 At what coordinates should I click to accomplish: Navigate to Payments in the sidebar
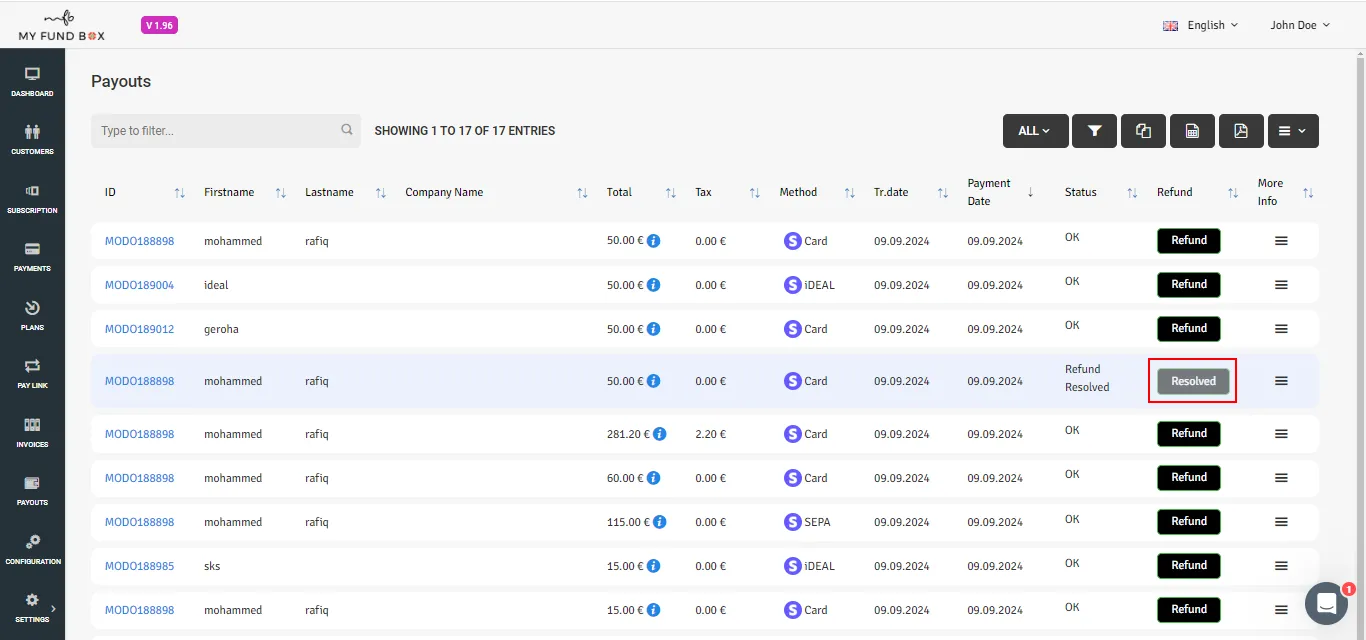pyautogui.click(x=32, y=257)
